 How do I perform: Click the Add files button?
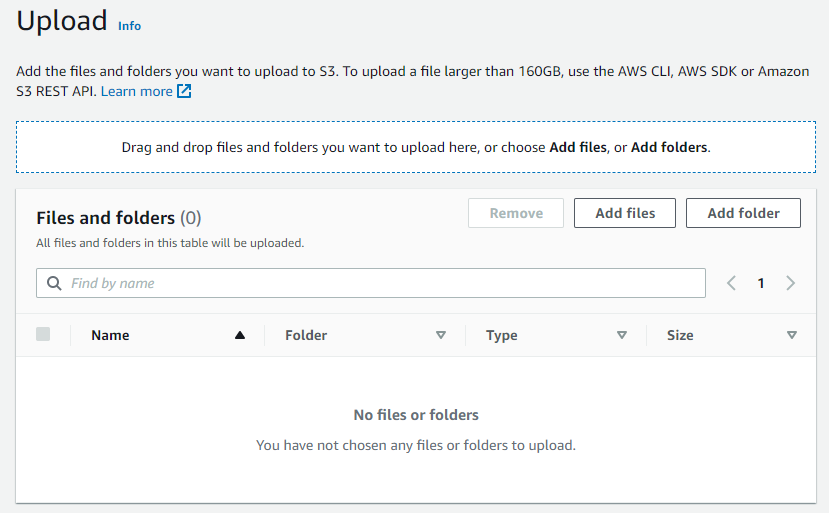625,213
